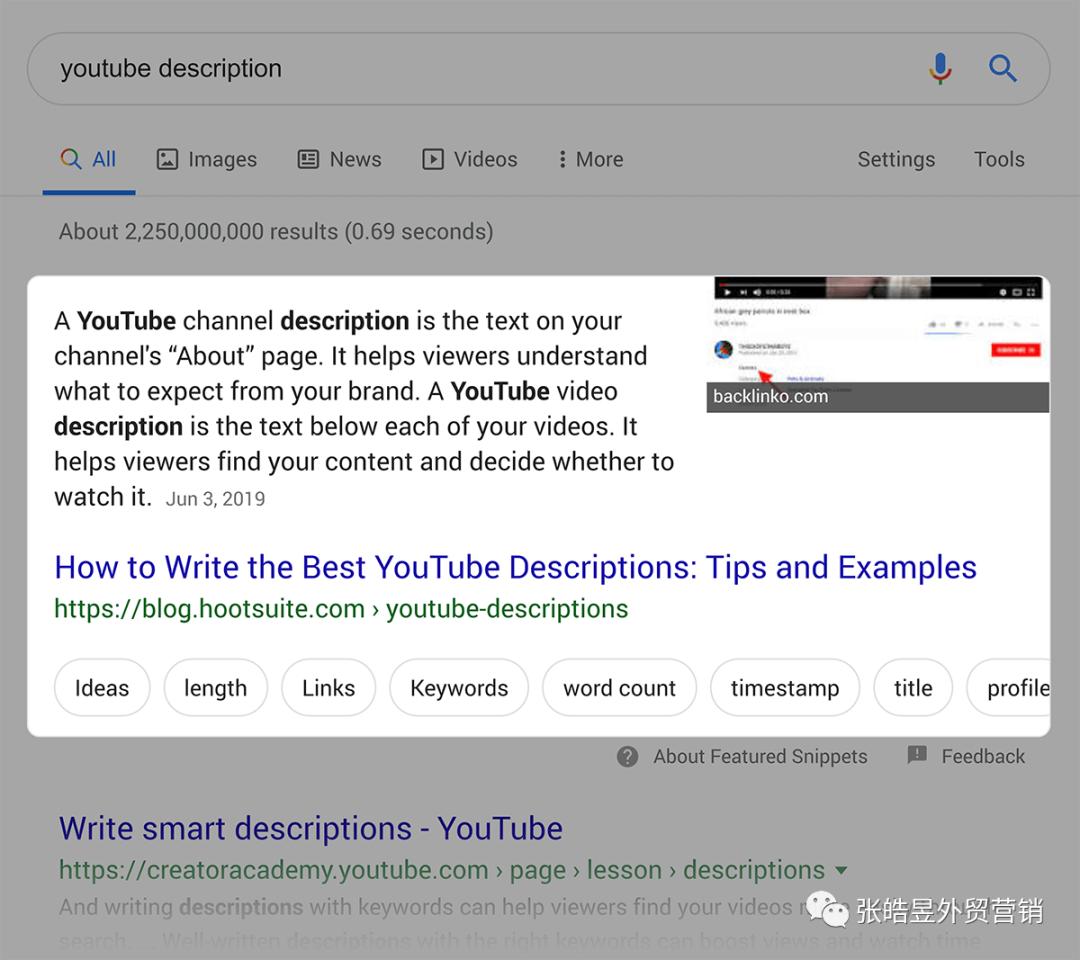Select the Images tab icon

[x=167, y=158]
